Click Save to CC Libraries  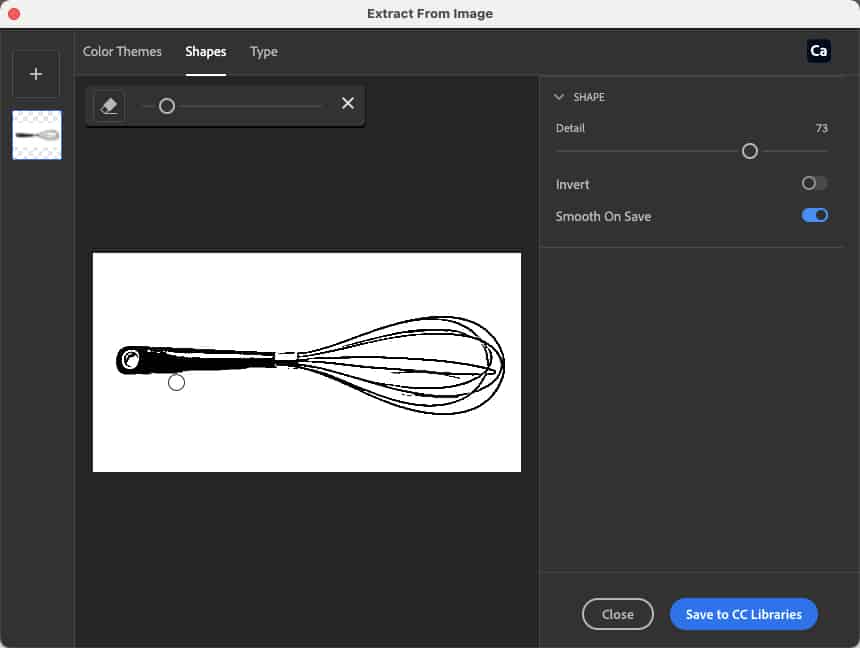744,615
